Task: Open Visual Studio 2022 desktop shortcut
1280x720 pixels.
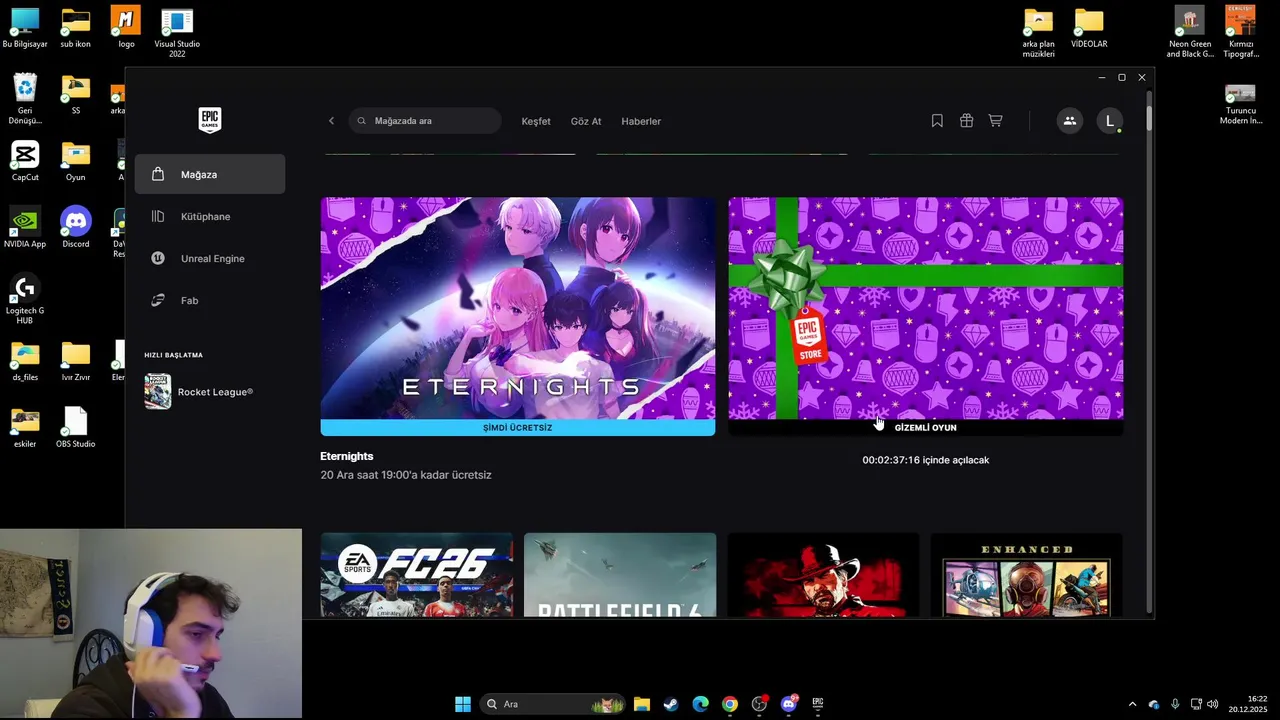Action: 177,33
